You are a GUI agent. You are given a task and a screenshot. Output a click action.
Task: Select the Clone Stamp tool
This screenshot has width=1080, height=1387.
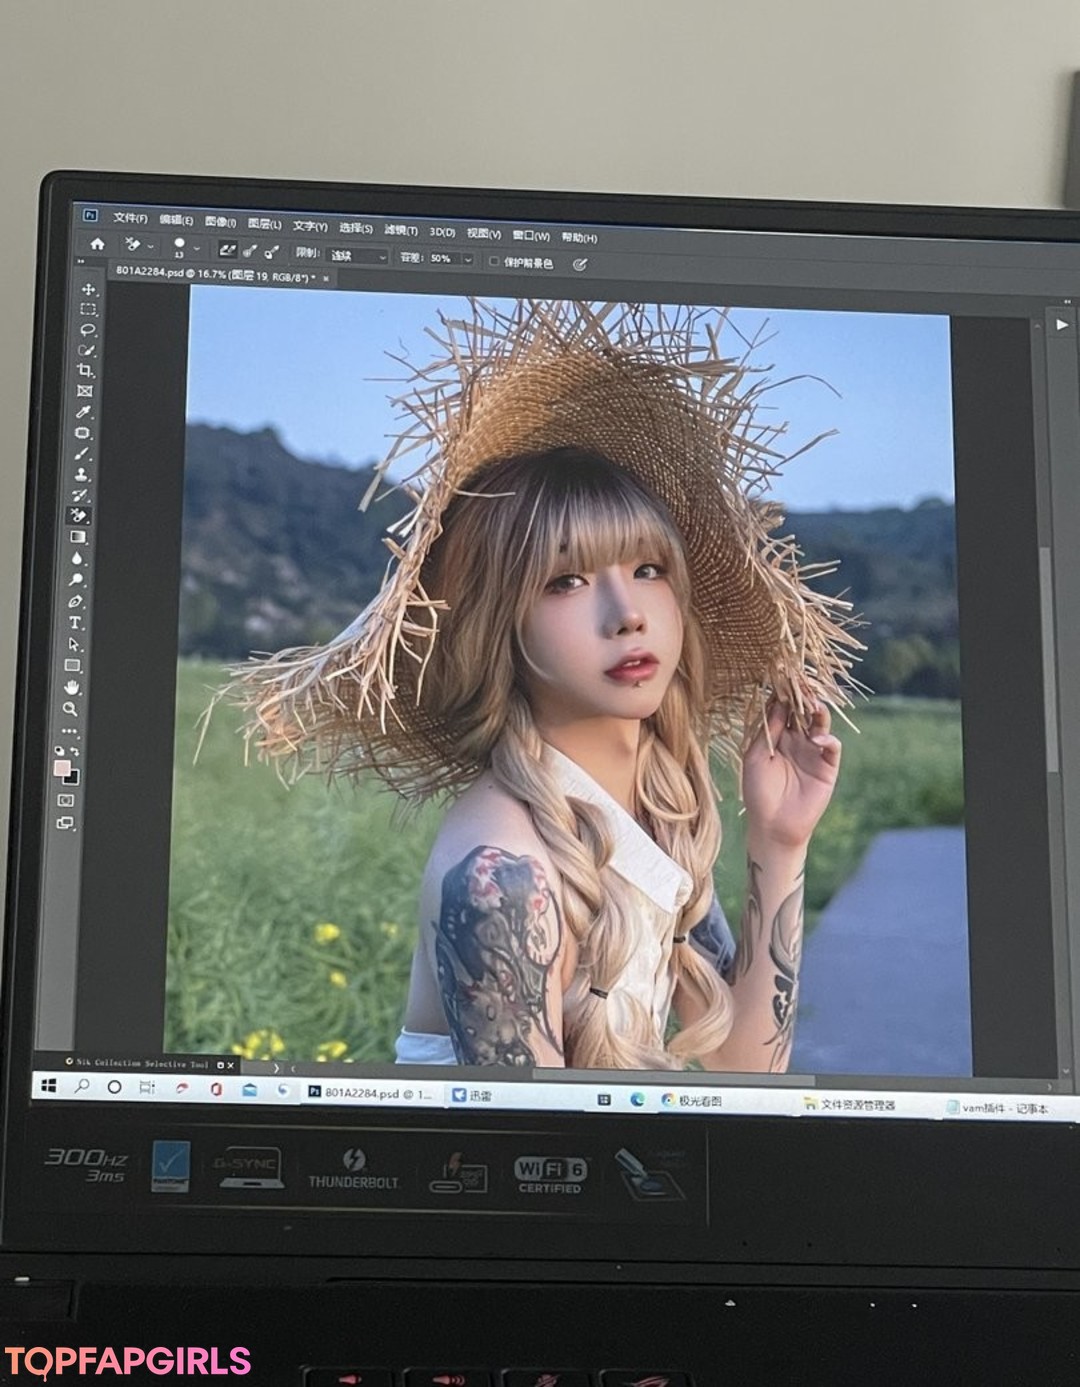point(83,474)
